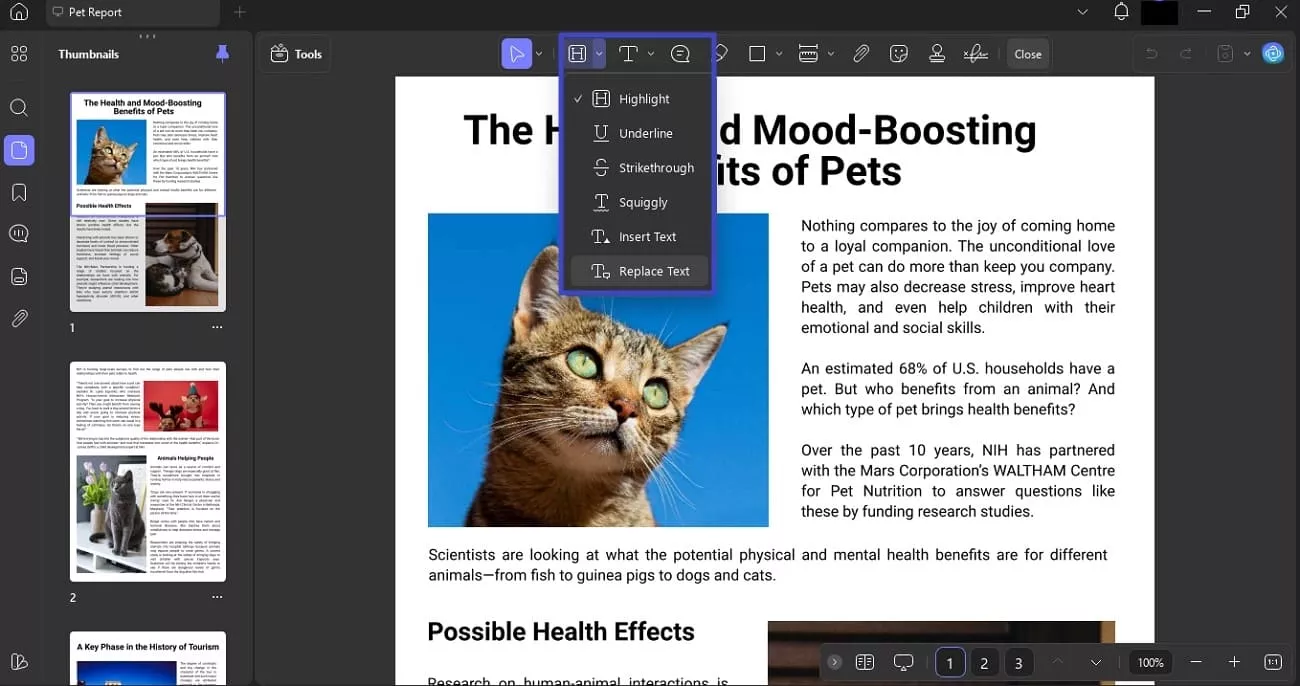Open the signature tool

point(976,54)
